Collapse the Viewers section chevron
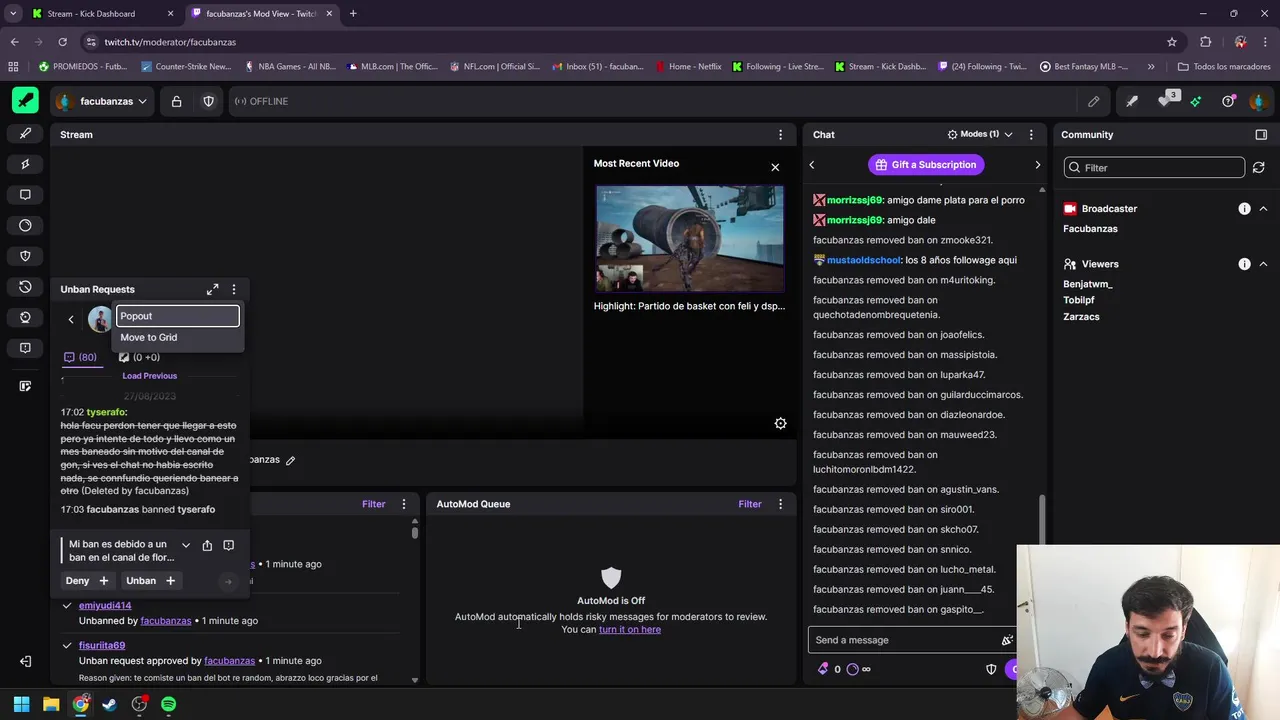Screen dimensions: 1280x720 [1263, 264]
